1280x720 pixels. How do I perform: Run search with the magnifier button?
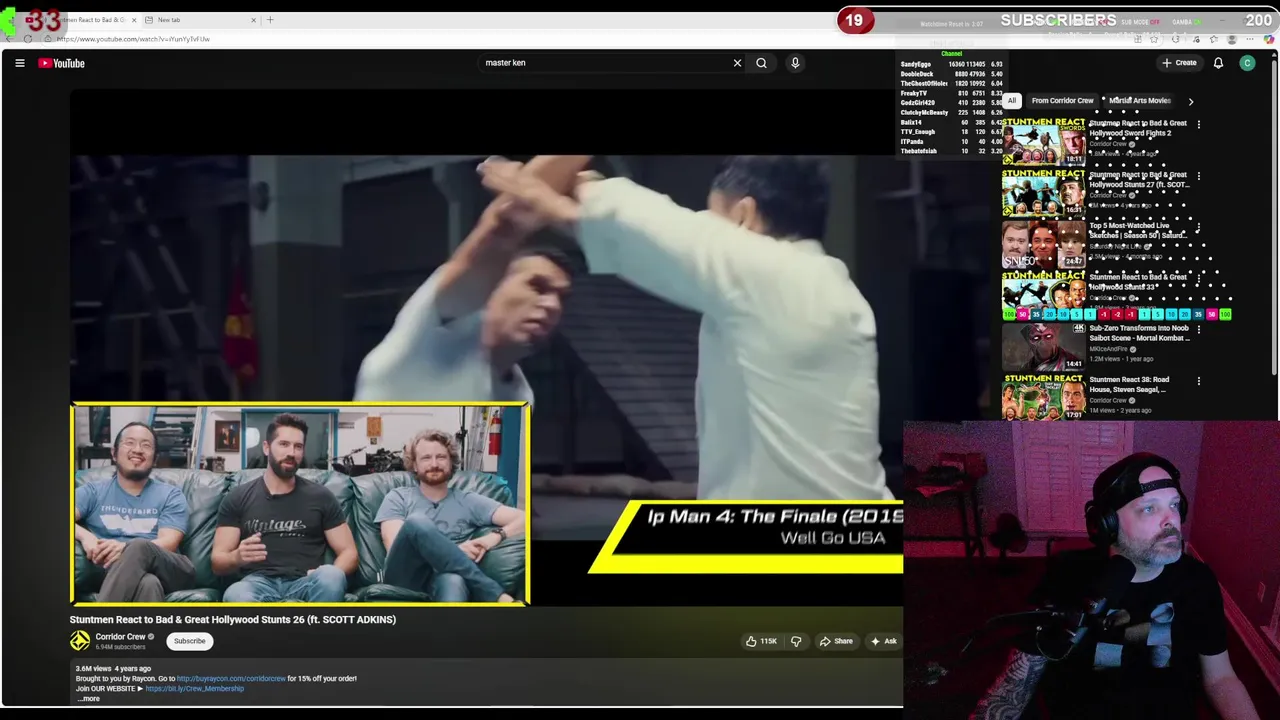(761, 63)
